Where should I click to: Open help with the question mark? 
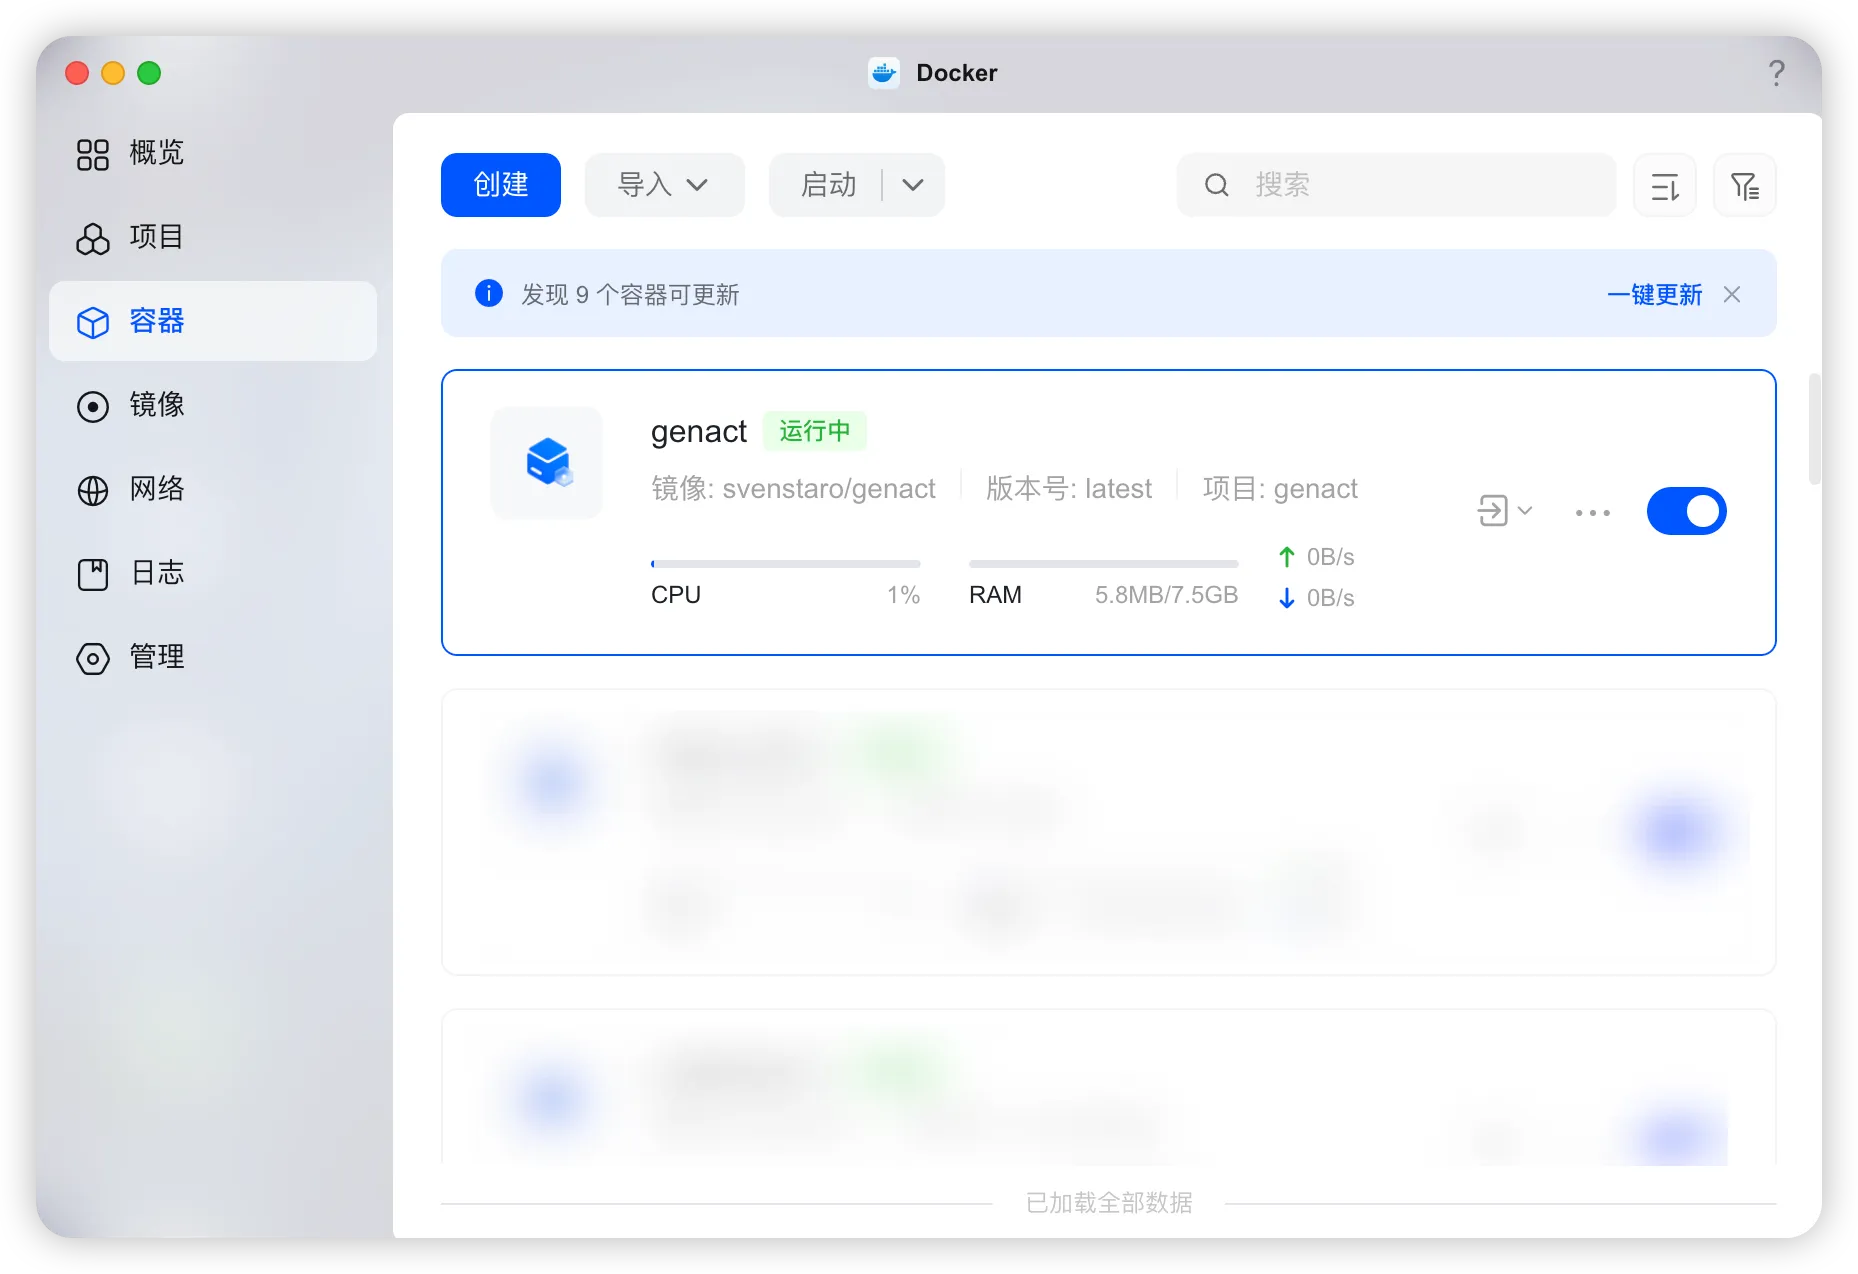point(1776,73)
